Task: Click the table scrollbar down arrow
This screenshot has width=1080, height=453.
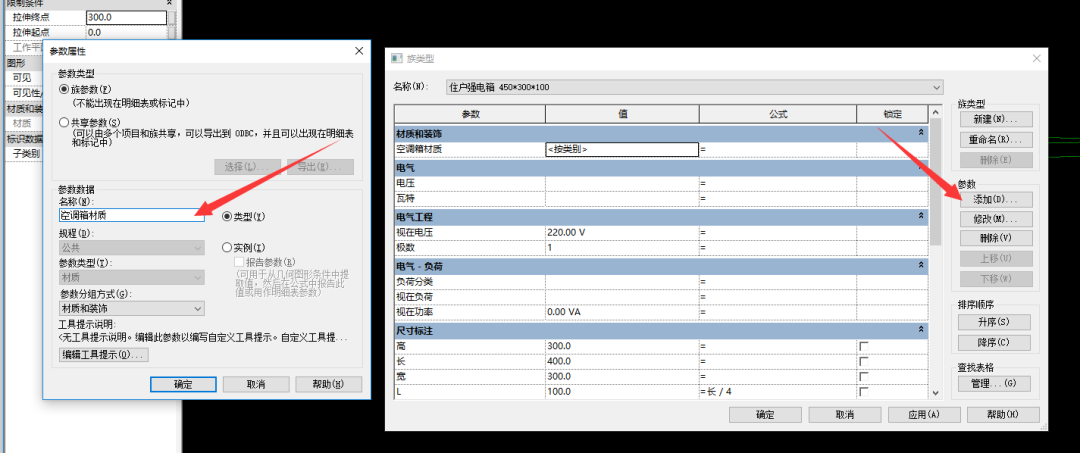Action: coord(935,392)
